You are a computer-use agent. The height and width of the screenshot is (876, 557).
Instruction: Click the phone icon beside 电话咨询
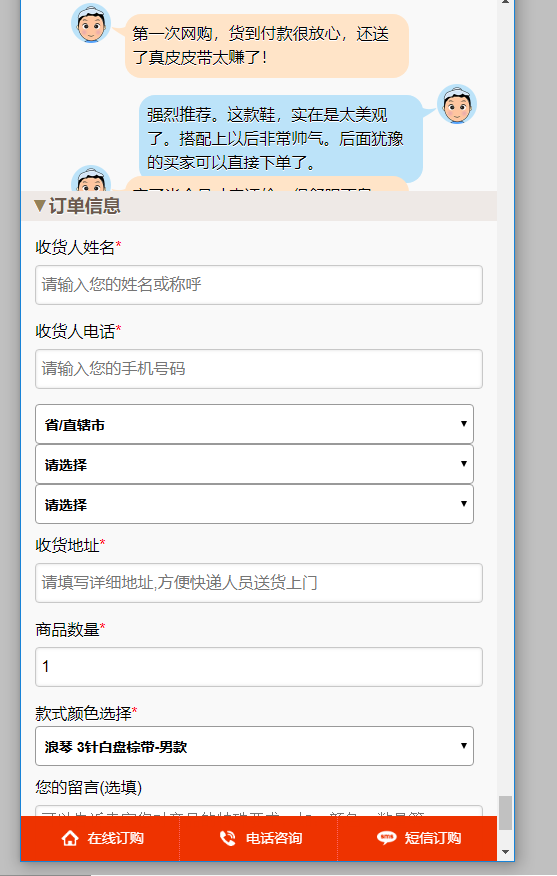pyautogui.click(x=227, y=838)
